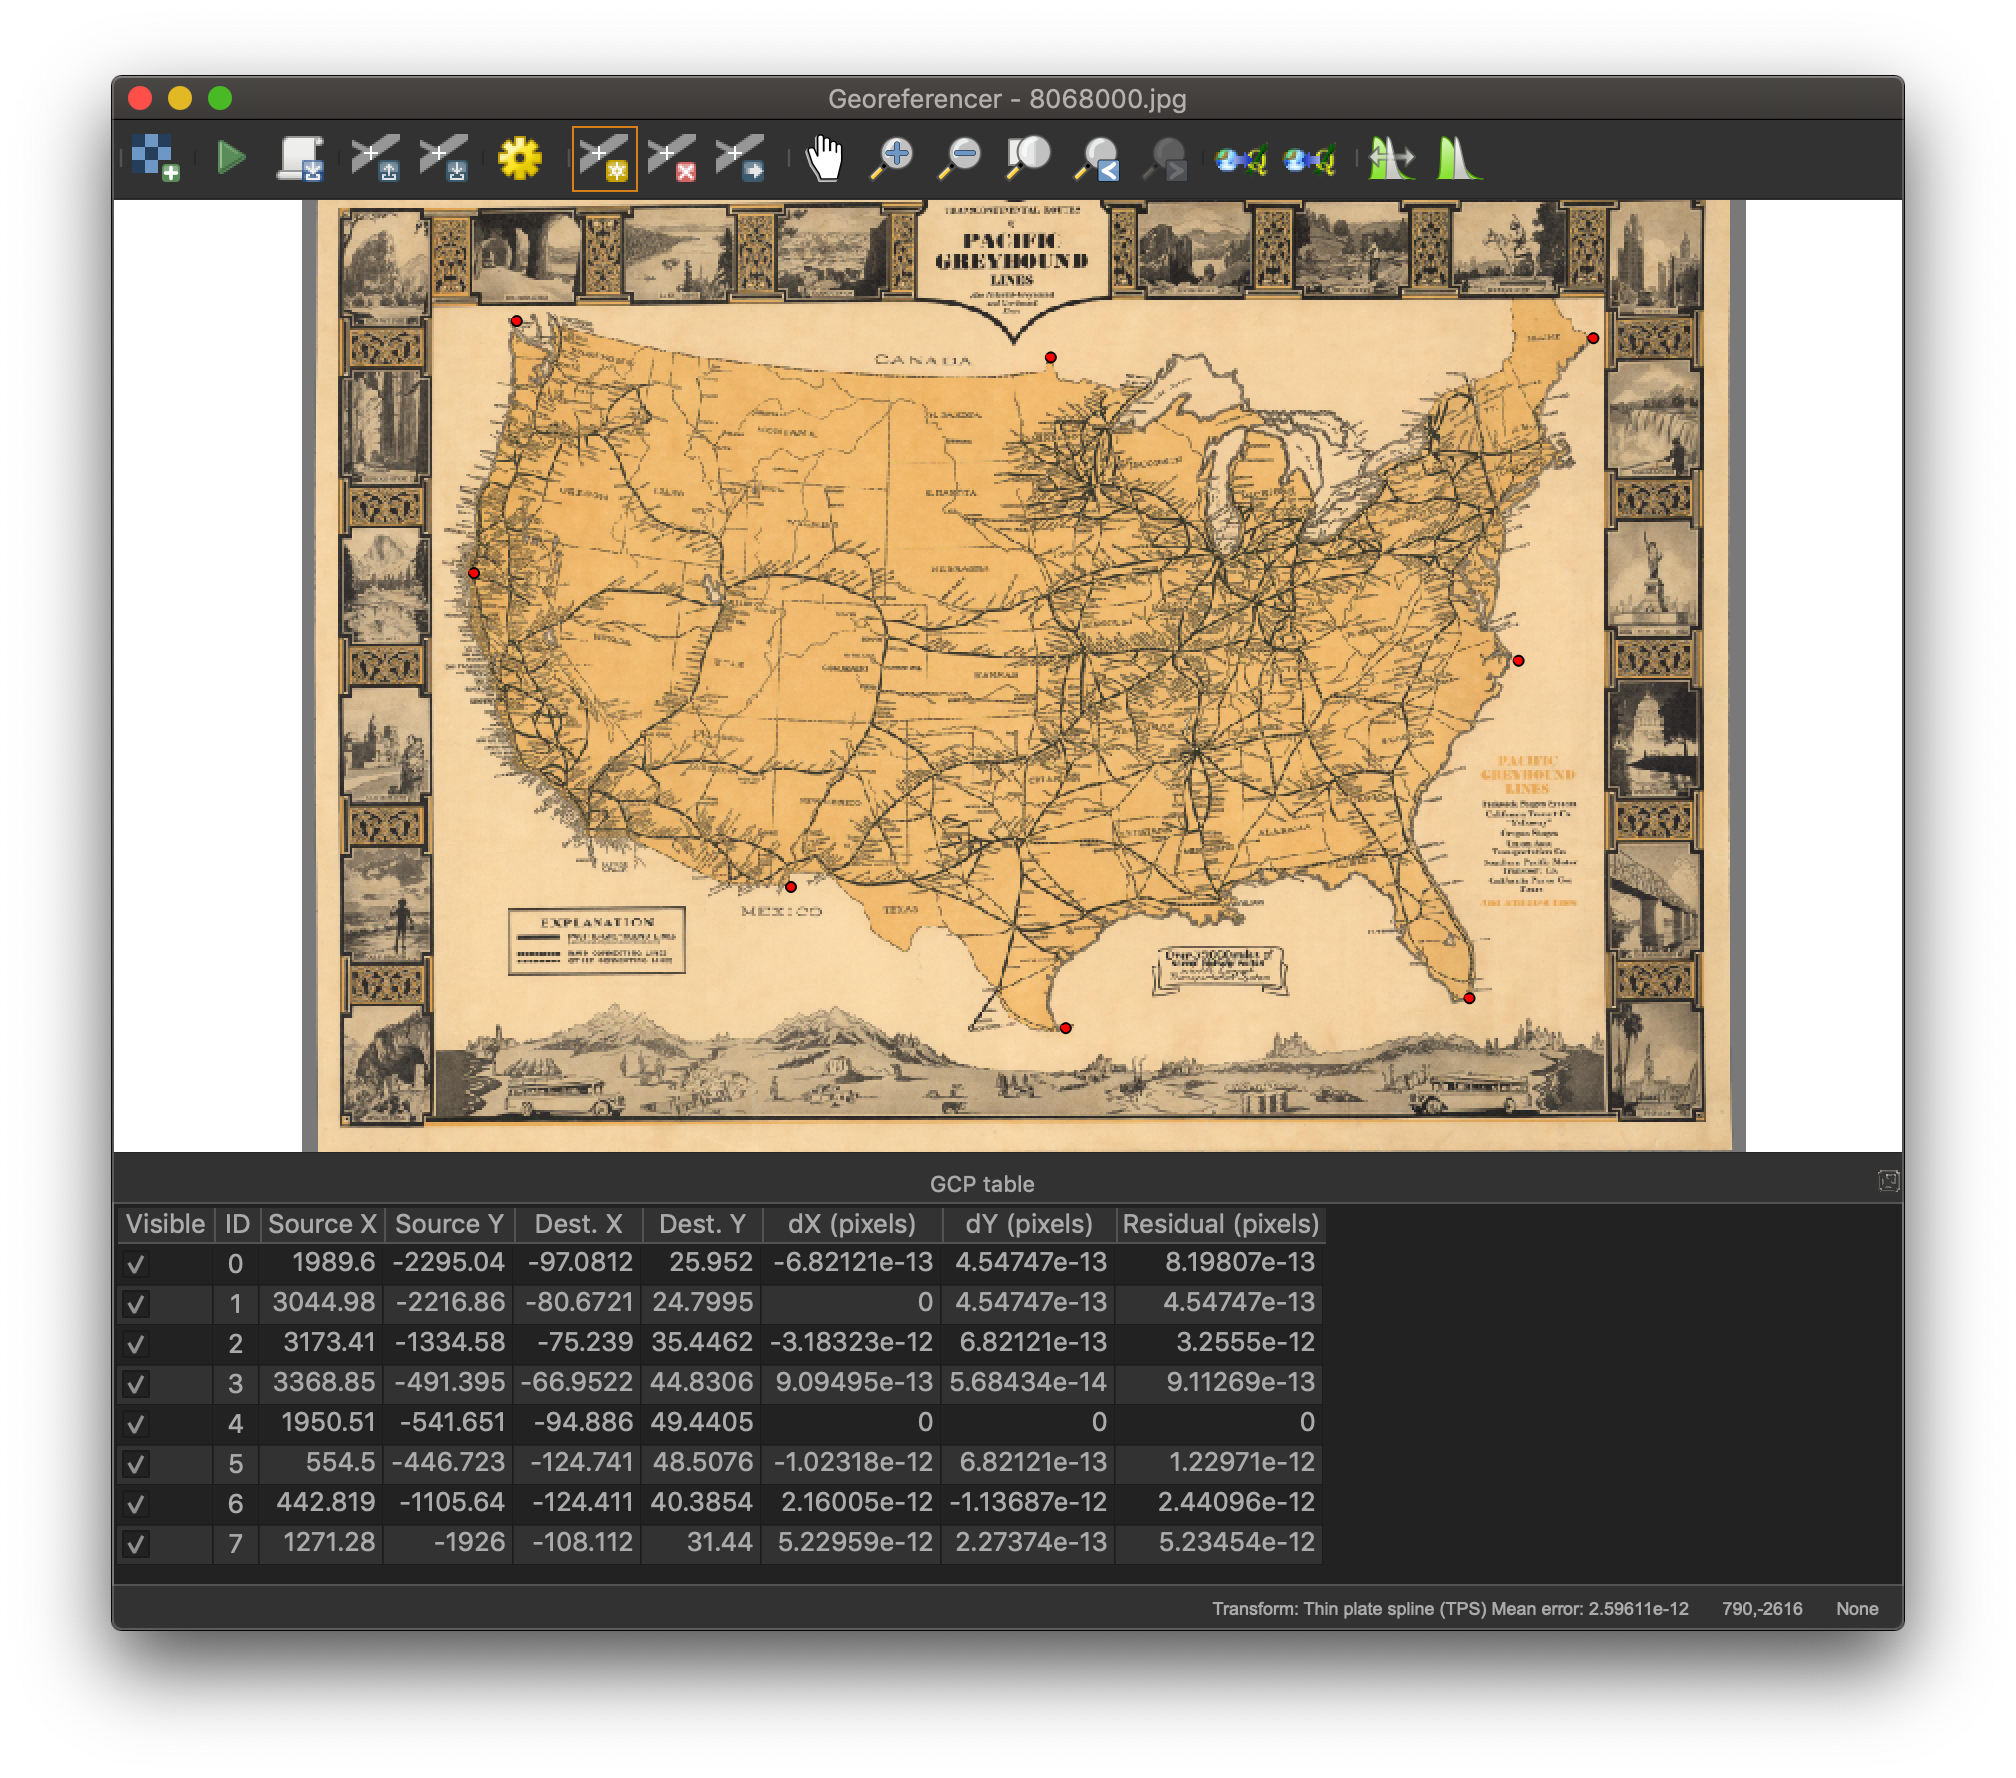Uncheck Visible for GCP ID 4

[136, 1424]
